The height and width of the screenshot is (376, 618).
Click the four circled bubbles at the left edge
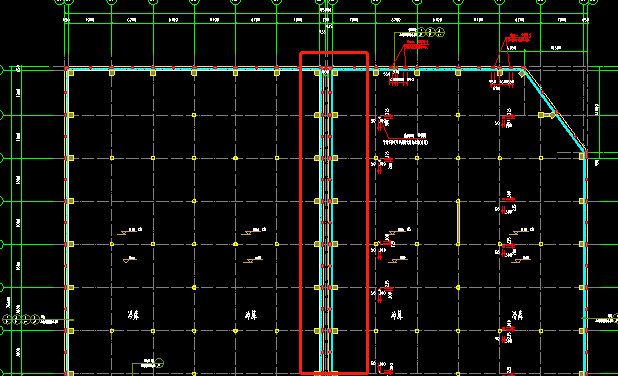tap(21, 319)
